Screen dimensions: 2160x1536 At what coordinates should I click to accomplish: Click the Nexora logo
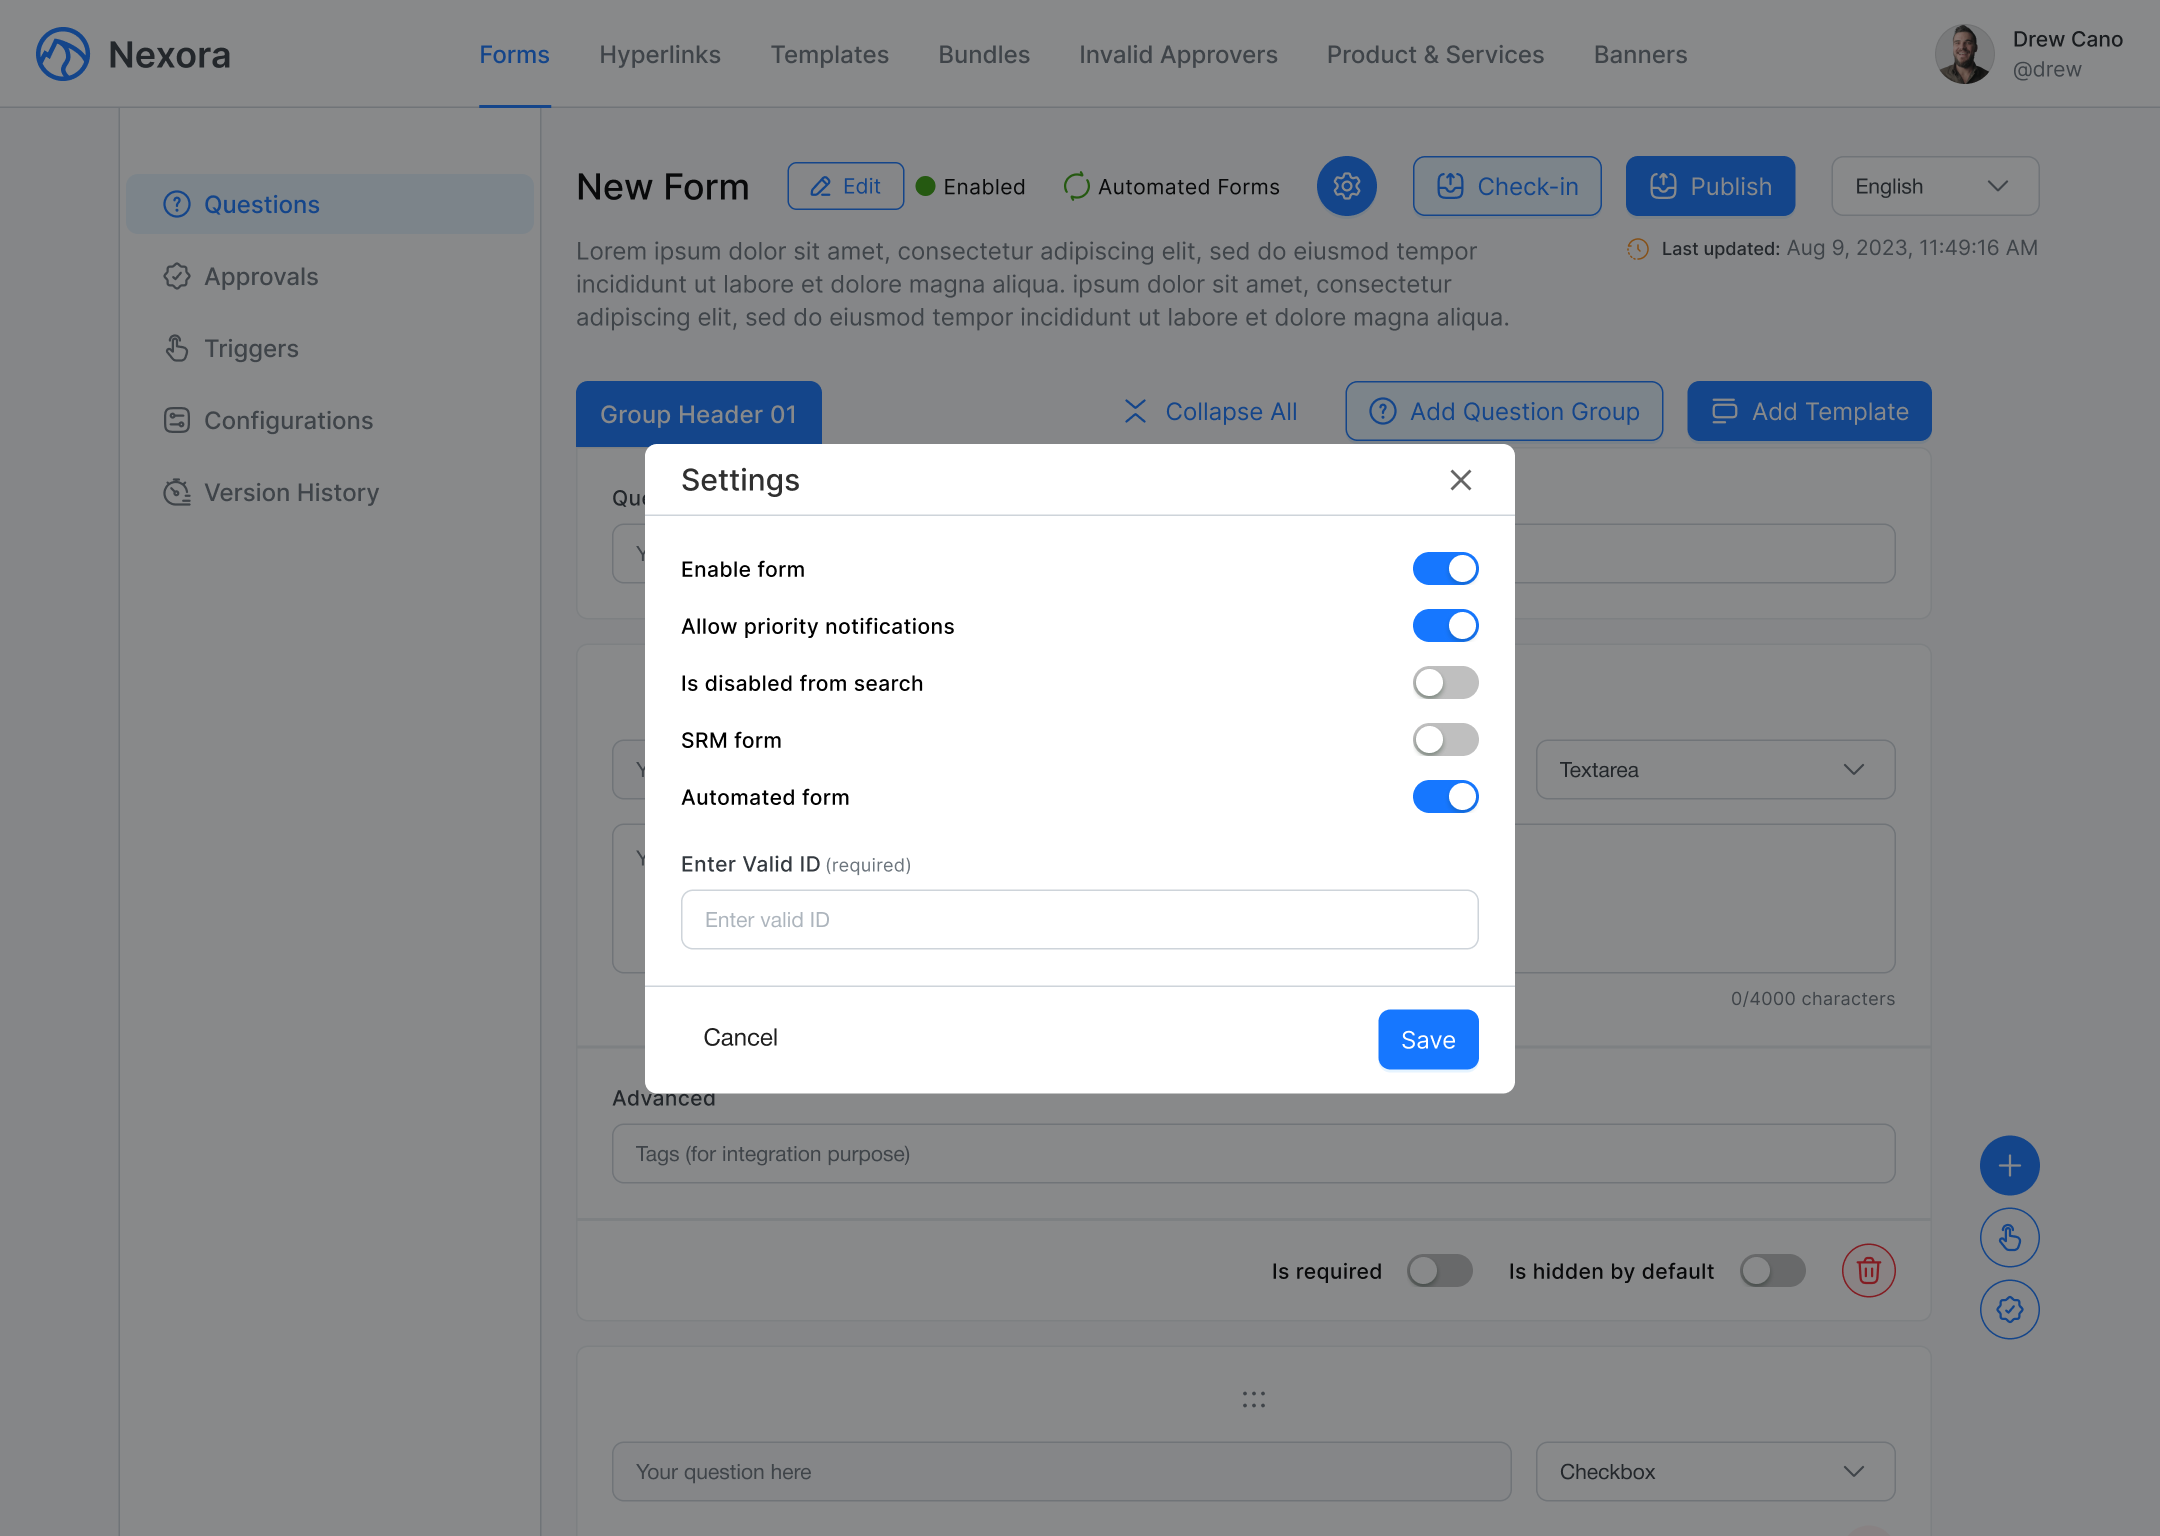(62, 53)
